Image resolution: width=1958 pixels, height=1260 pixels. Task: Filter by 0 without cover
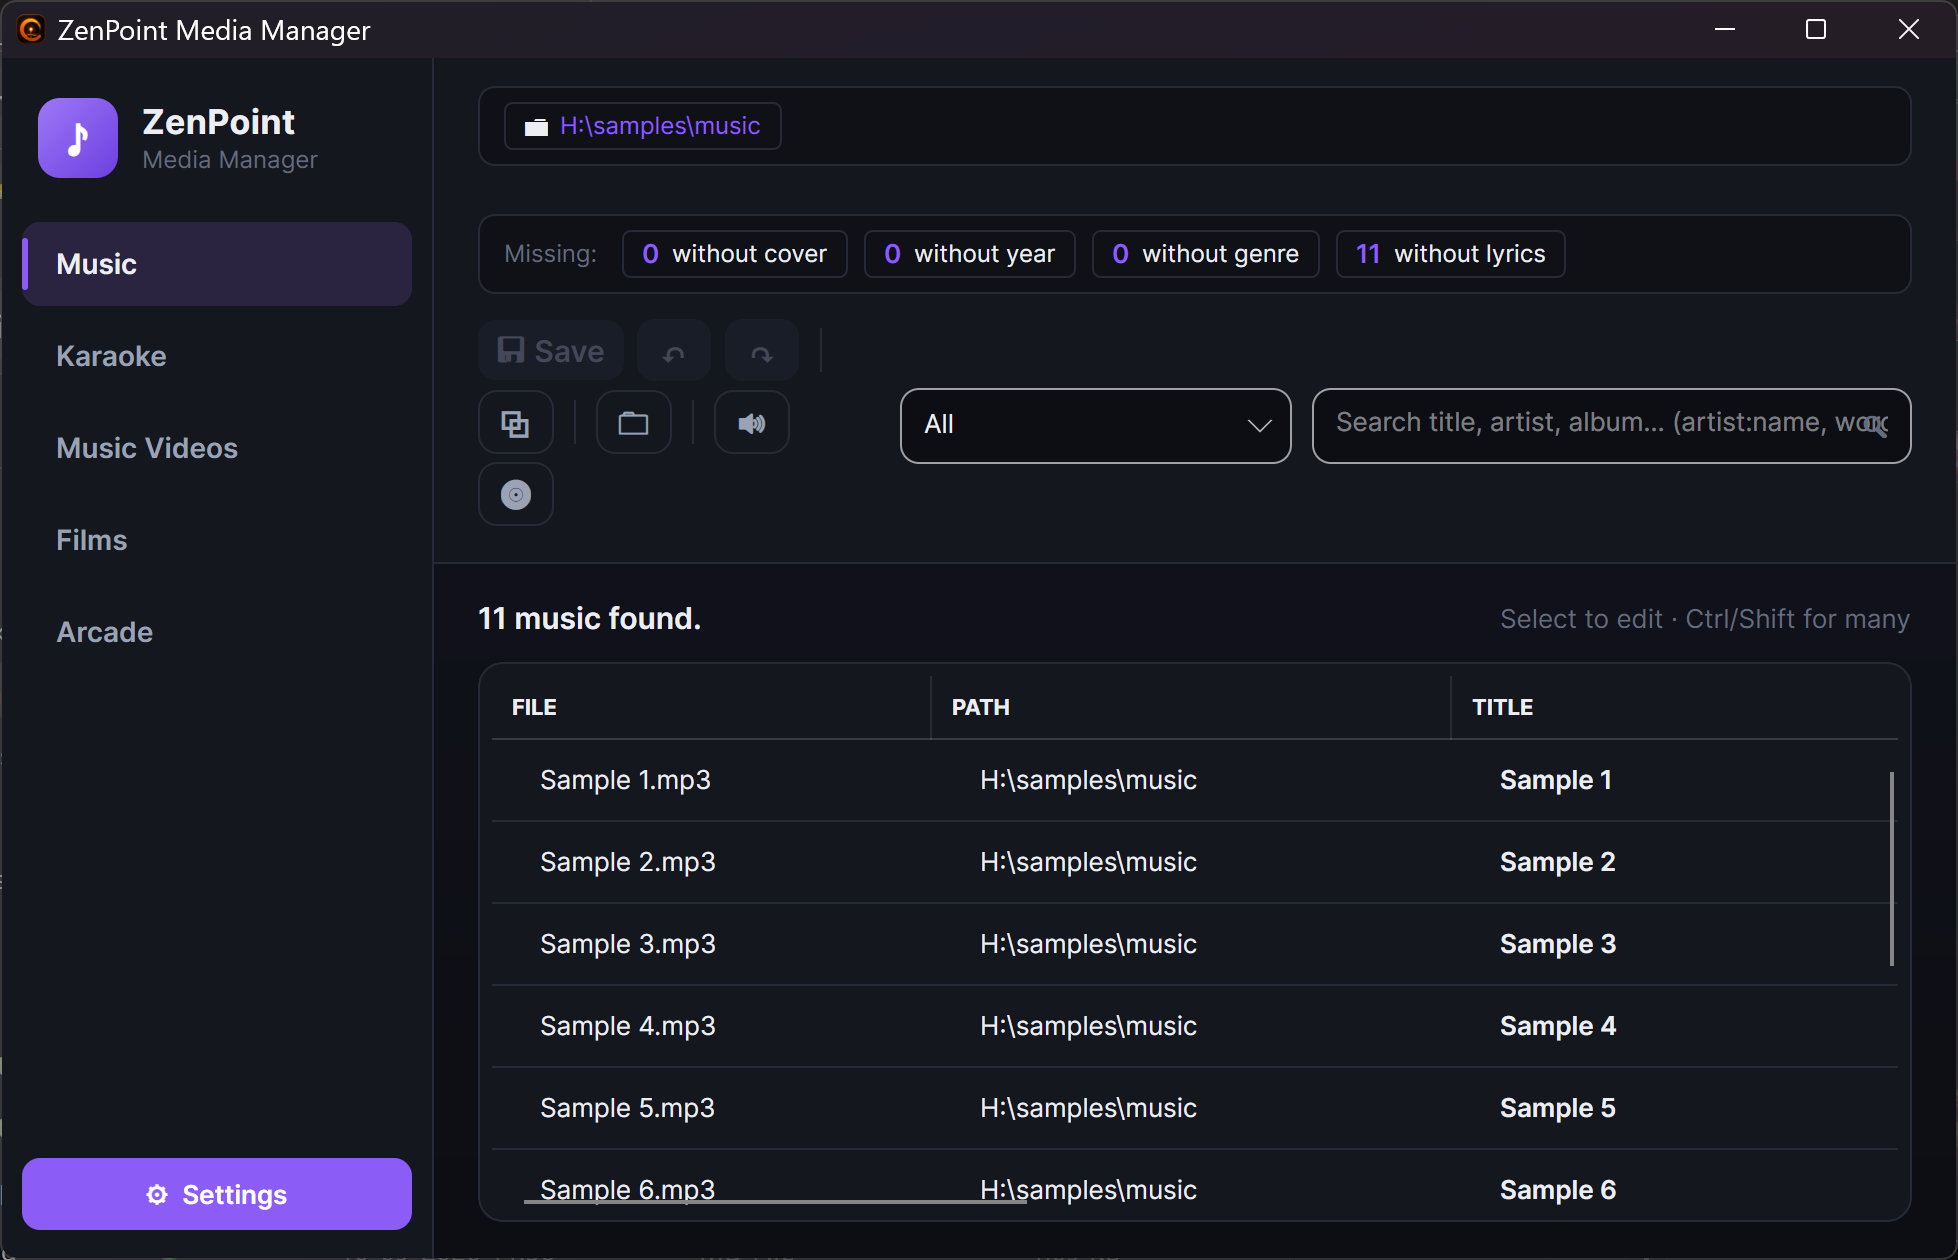(735, 254)
